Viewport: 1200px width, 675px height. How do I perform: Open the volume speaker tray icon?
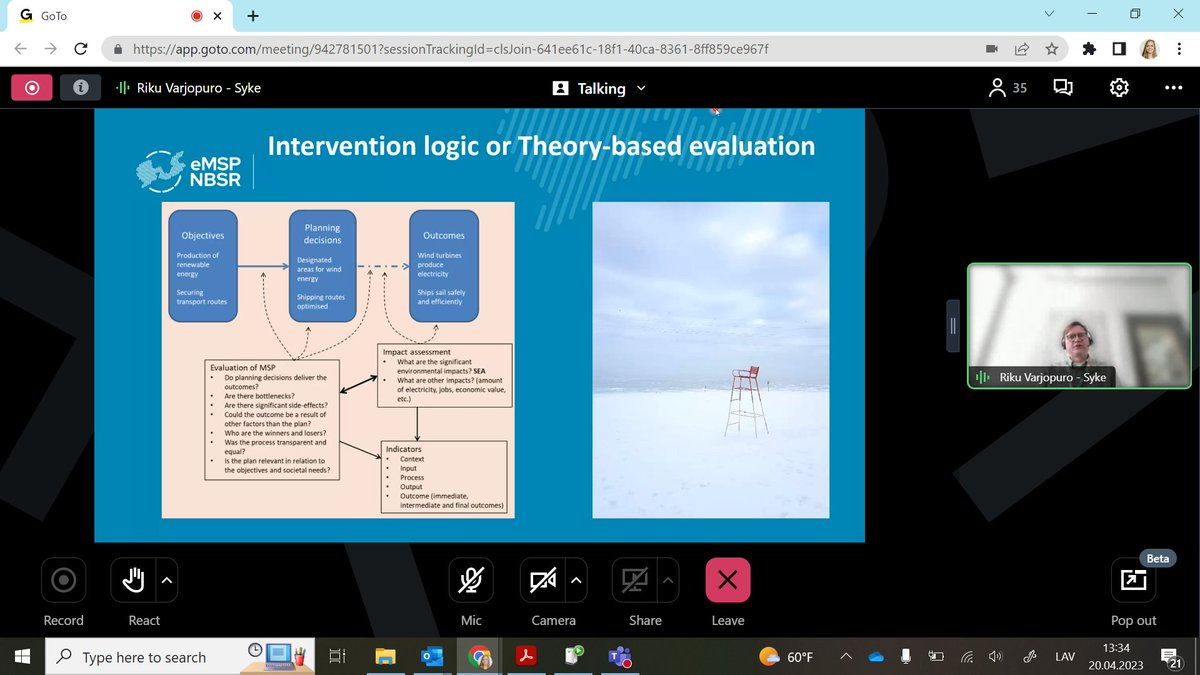point(996,657)
